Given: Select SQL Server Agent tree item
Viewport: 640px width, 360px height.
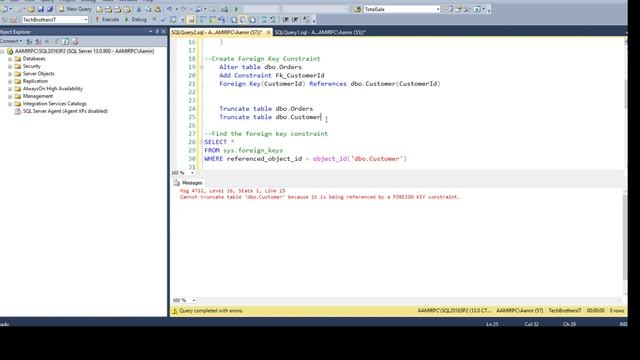Looking at the screenshot, I should (65, 111).
